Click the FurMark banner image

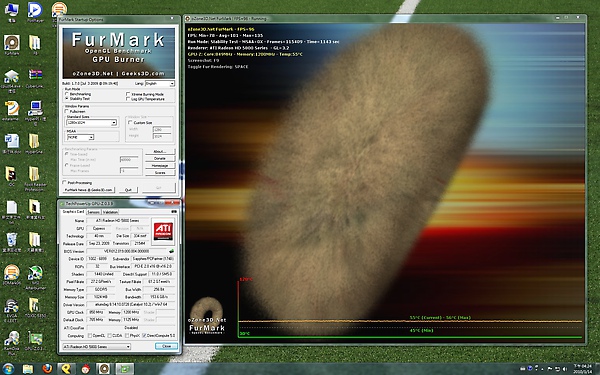(x=119, y=53)
